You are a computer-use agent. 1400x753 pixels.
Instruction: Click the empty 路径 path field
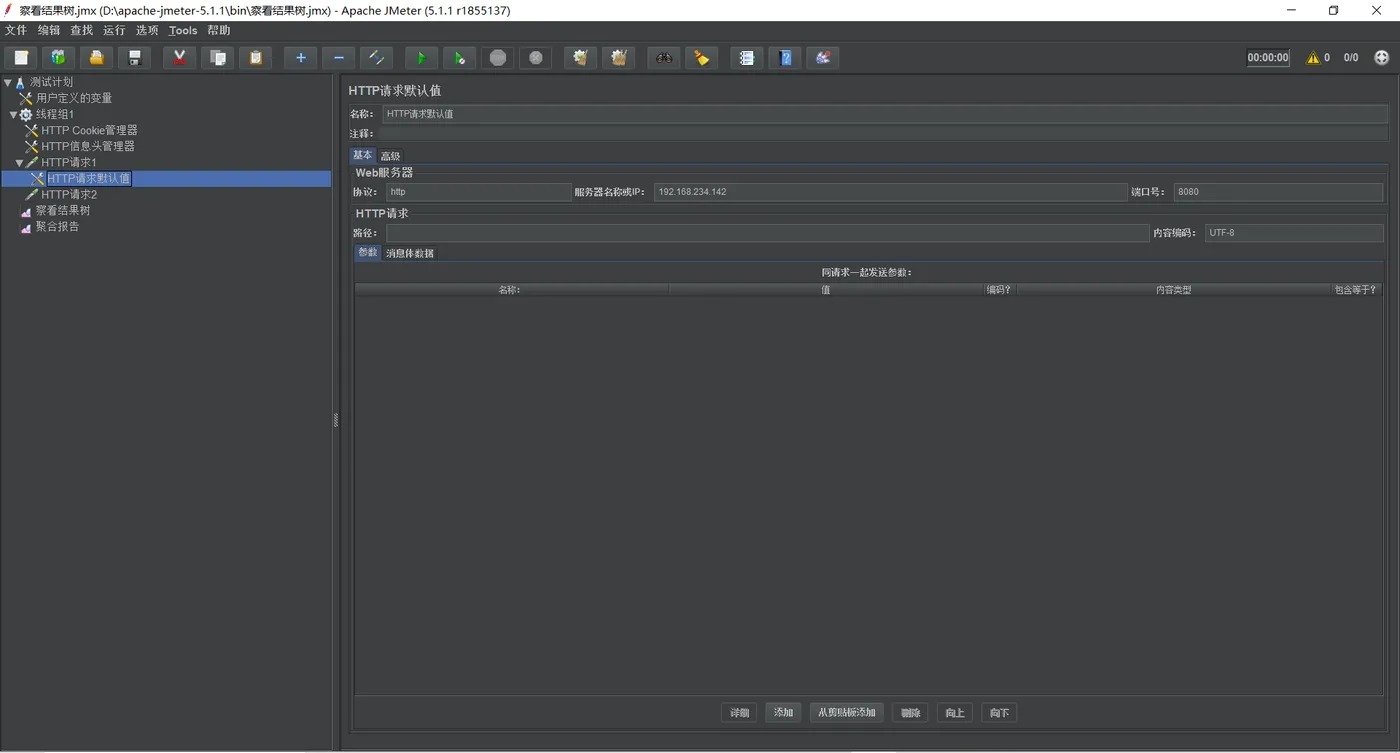(767, 233)
